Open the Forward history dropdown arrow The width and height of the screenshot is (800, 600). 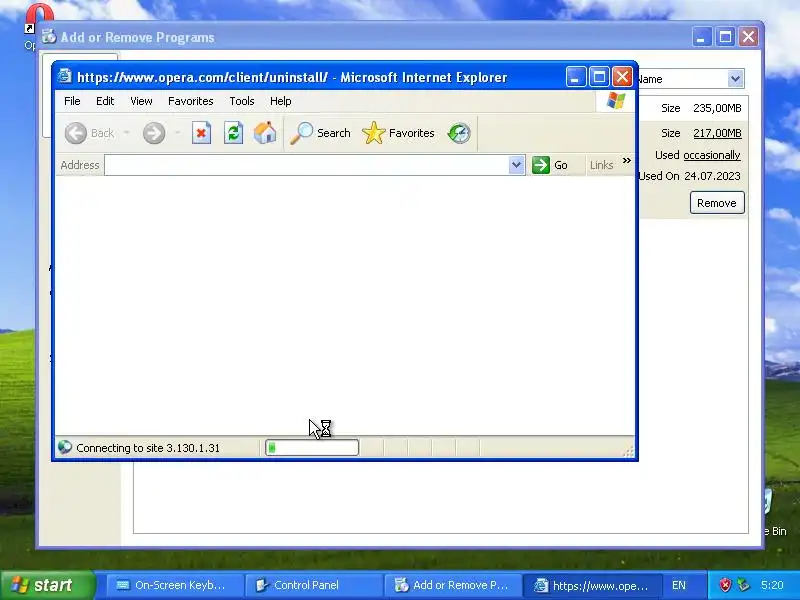coord(178,133)
